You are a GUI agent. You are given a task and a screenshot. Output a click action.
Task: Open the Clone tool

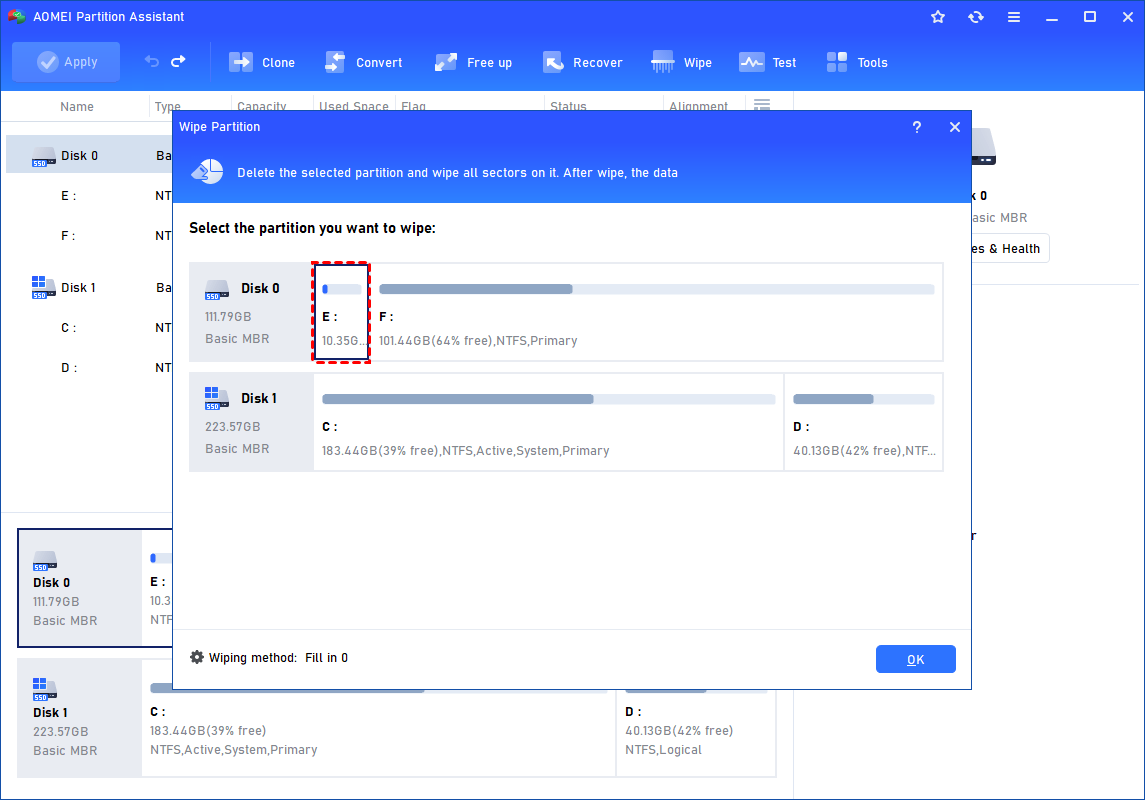(262, 63)
